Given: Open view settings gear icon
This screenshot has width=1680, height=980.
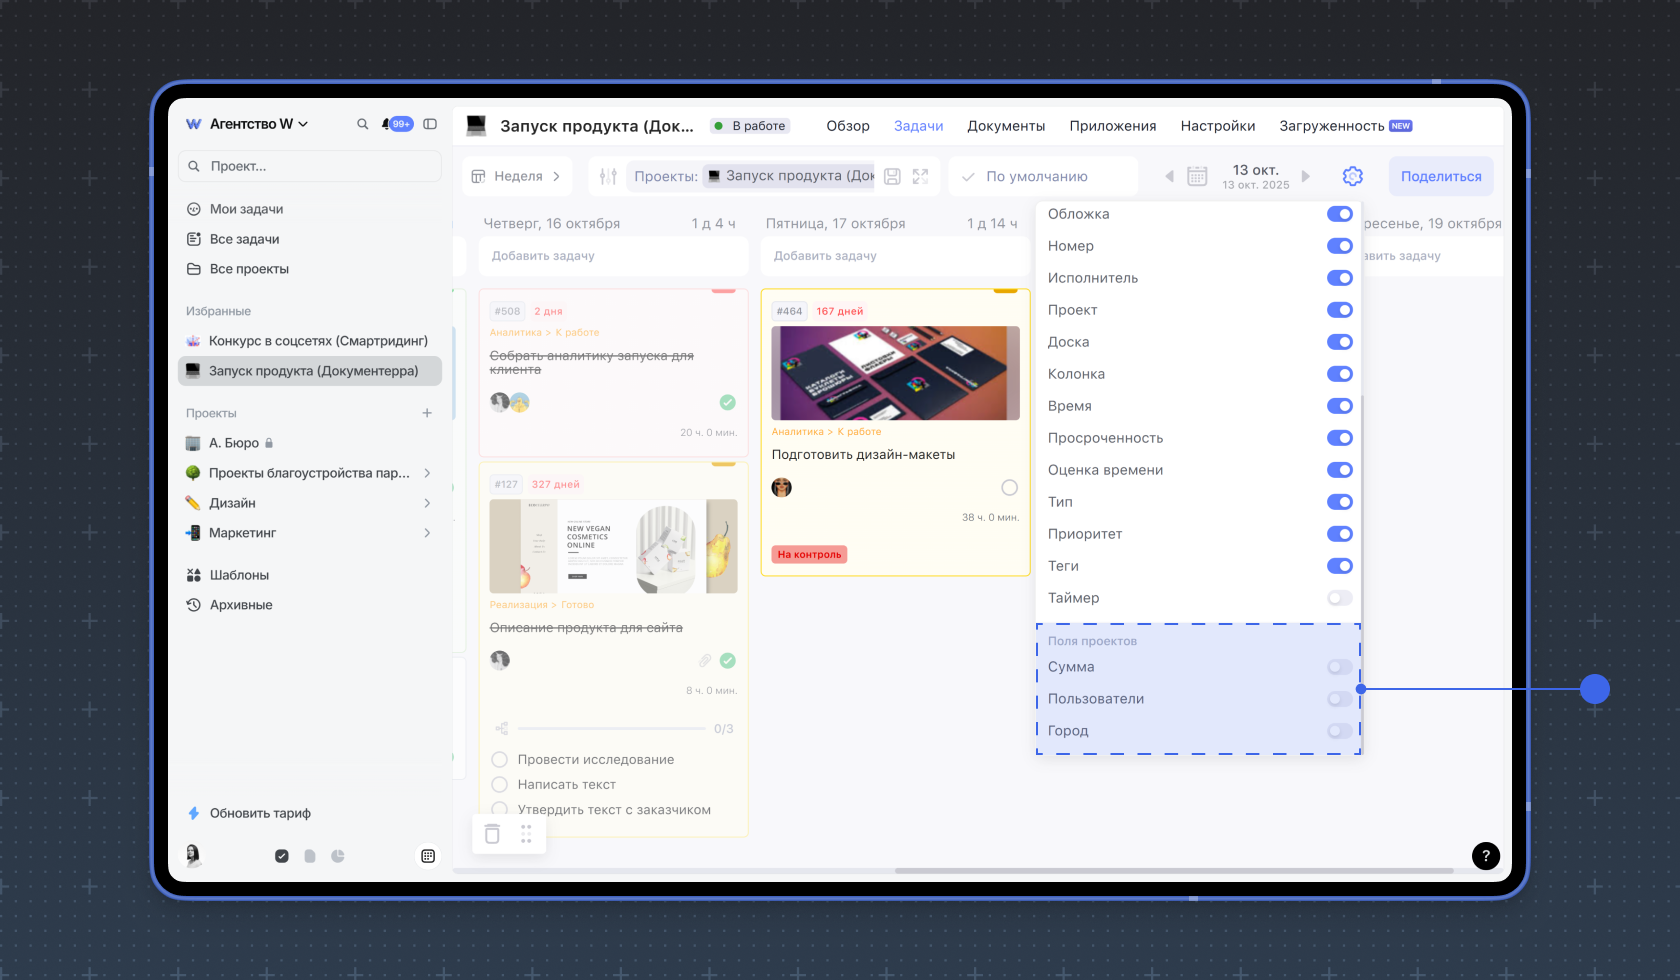Looking at the screenshot, I should point(1352,176).
